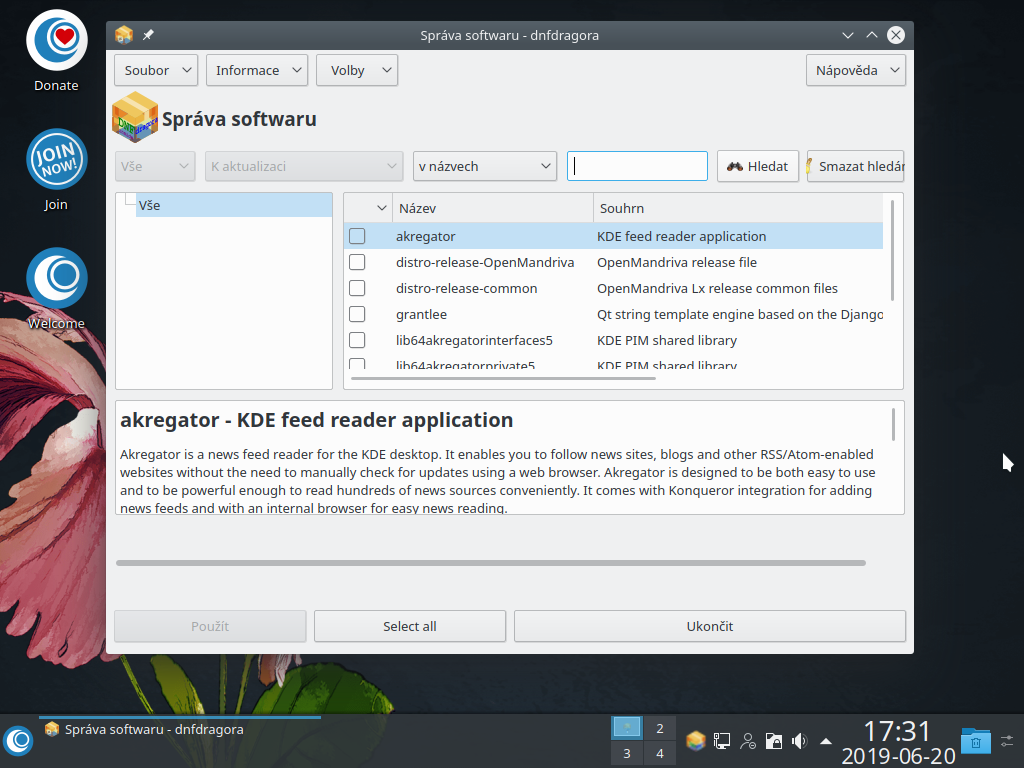Open the Soubor menu

(155, 70)
